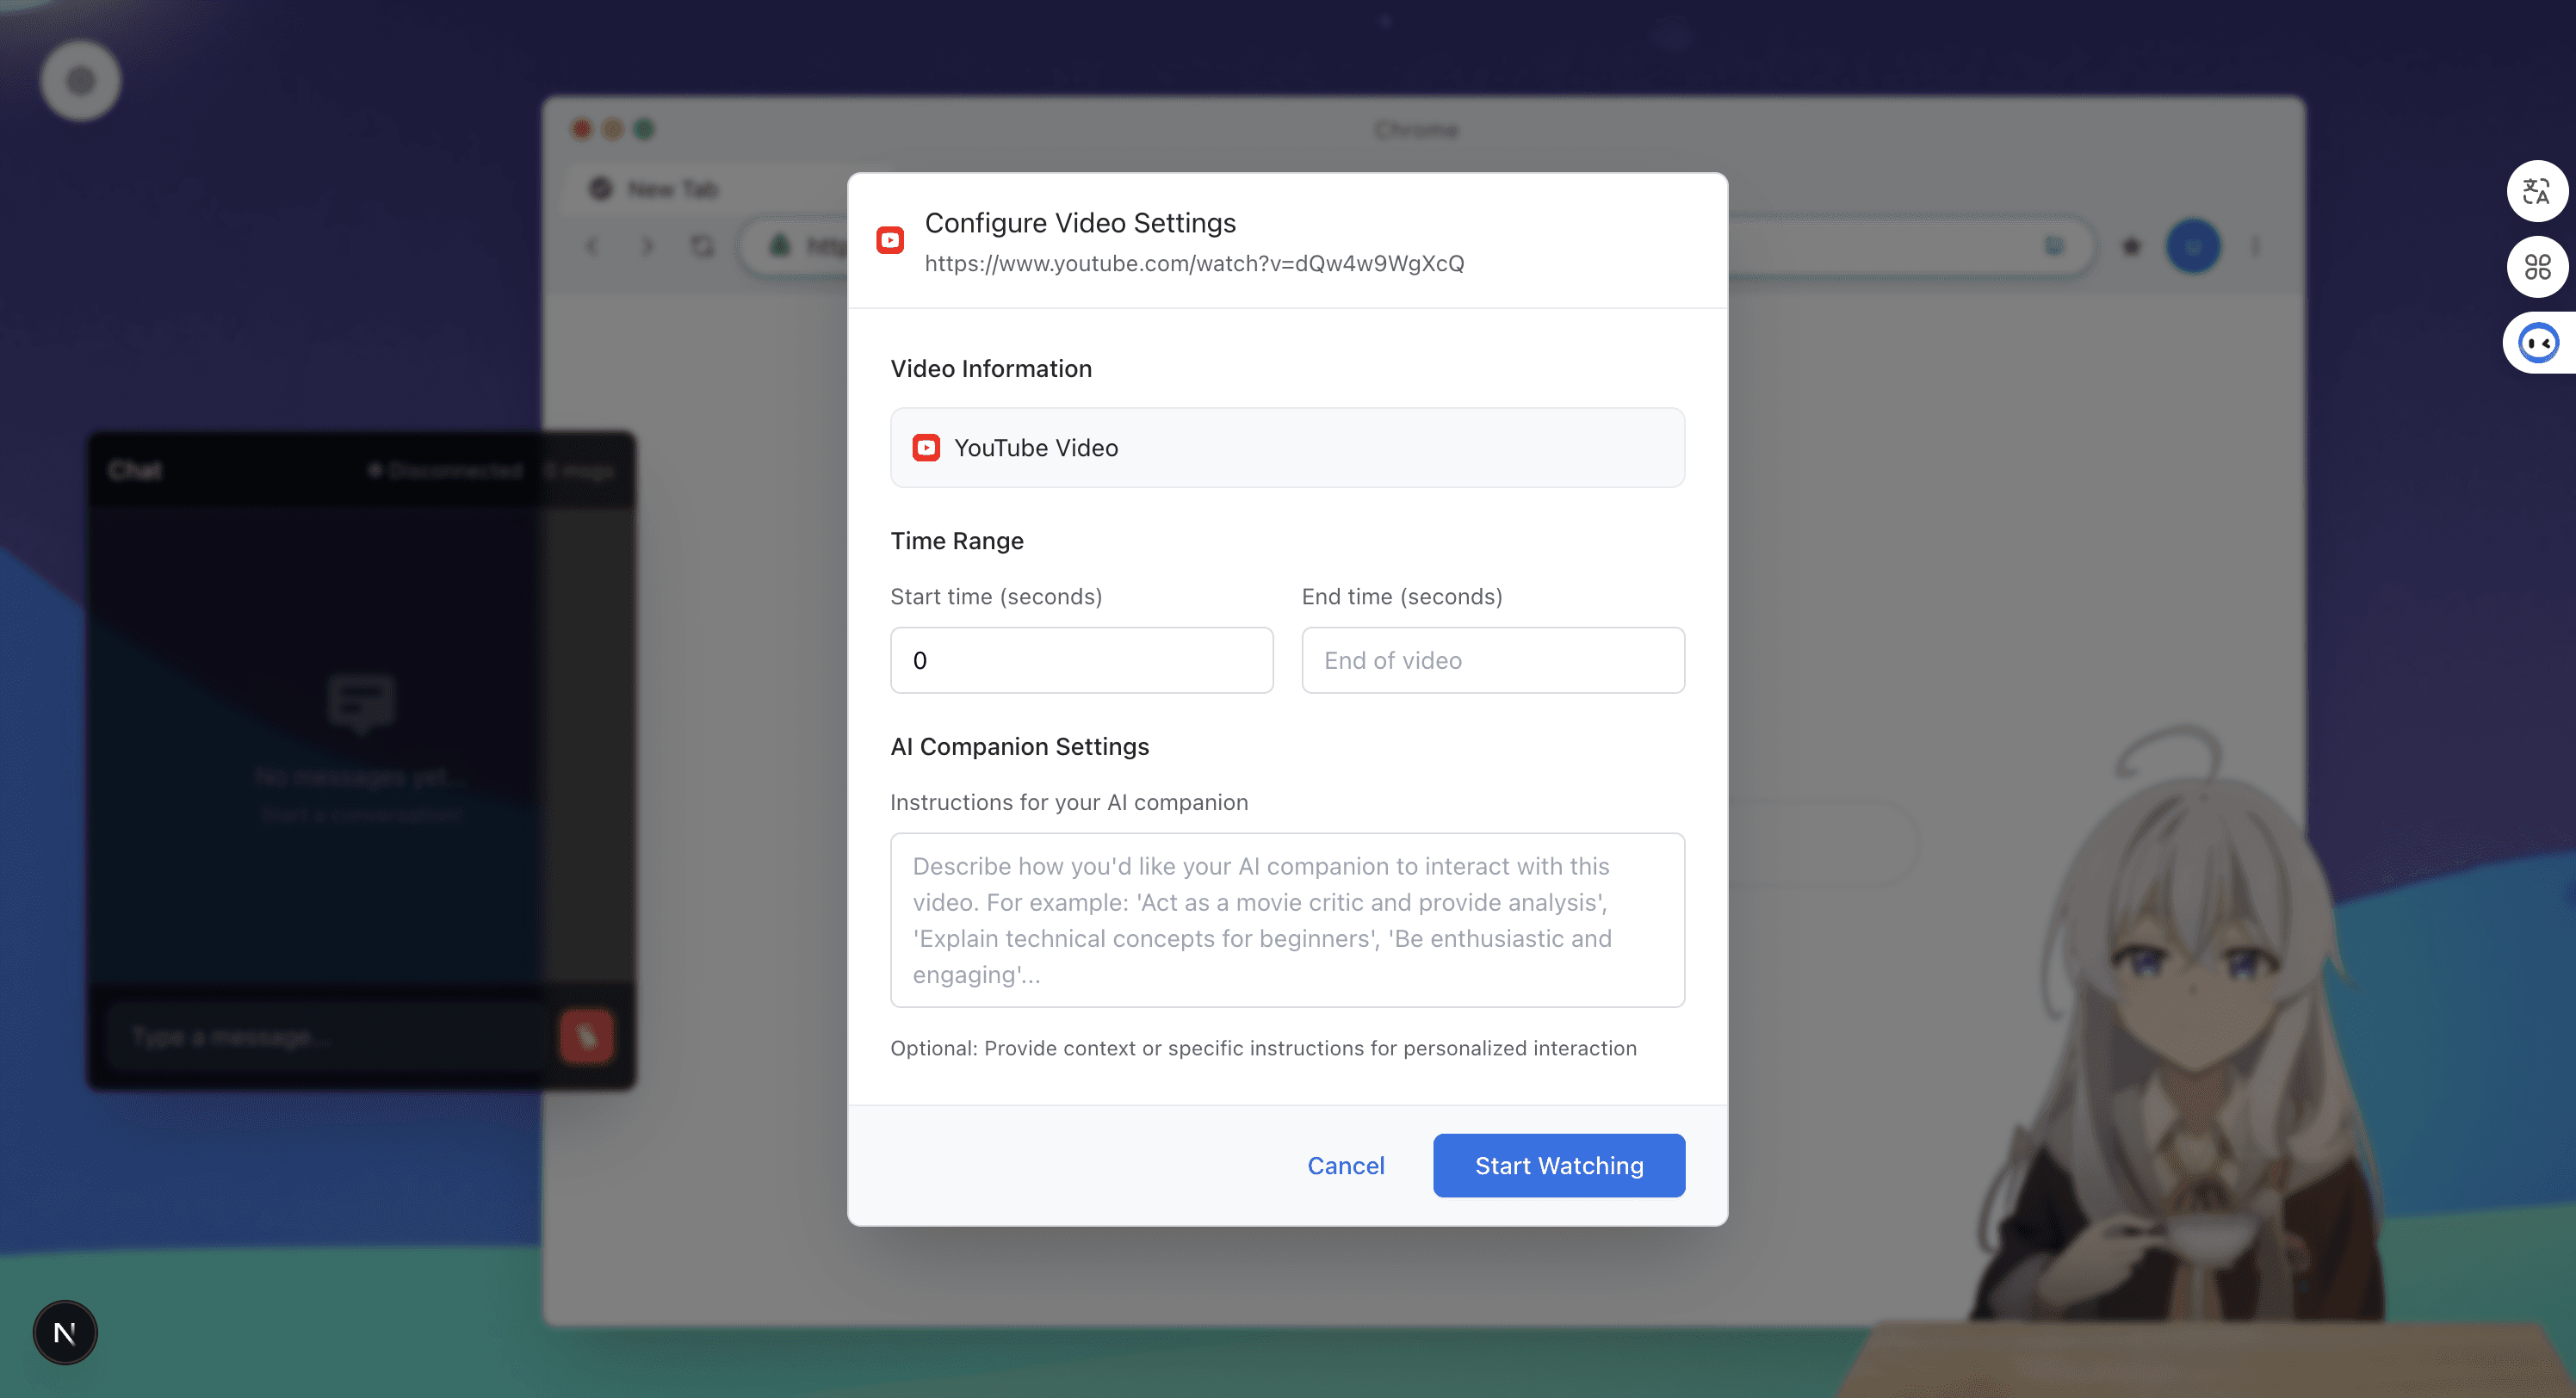Image resolution: width=2576 pixels, height=1398 pixels.
Task: Click the Instructions for your AI companion label
Action: click(x=1069, y=803)
